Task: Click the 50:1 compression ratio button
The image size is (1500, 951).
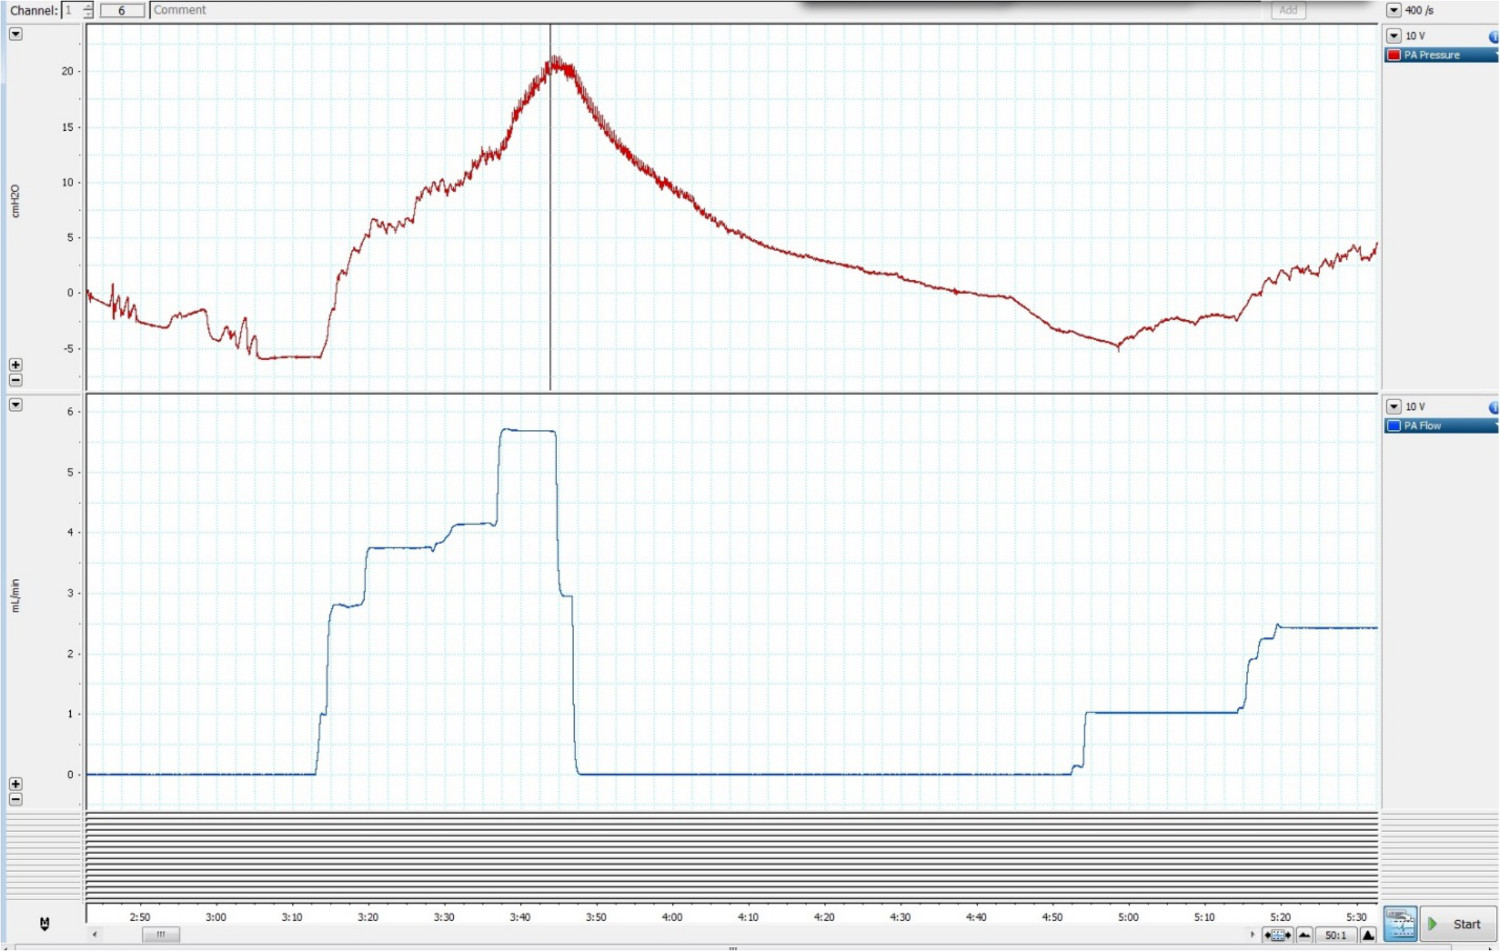Action: coord(1336,935)
